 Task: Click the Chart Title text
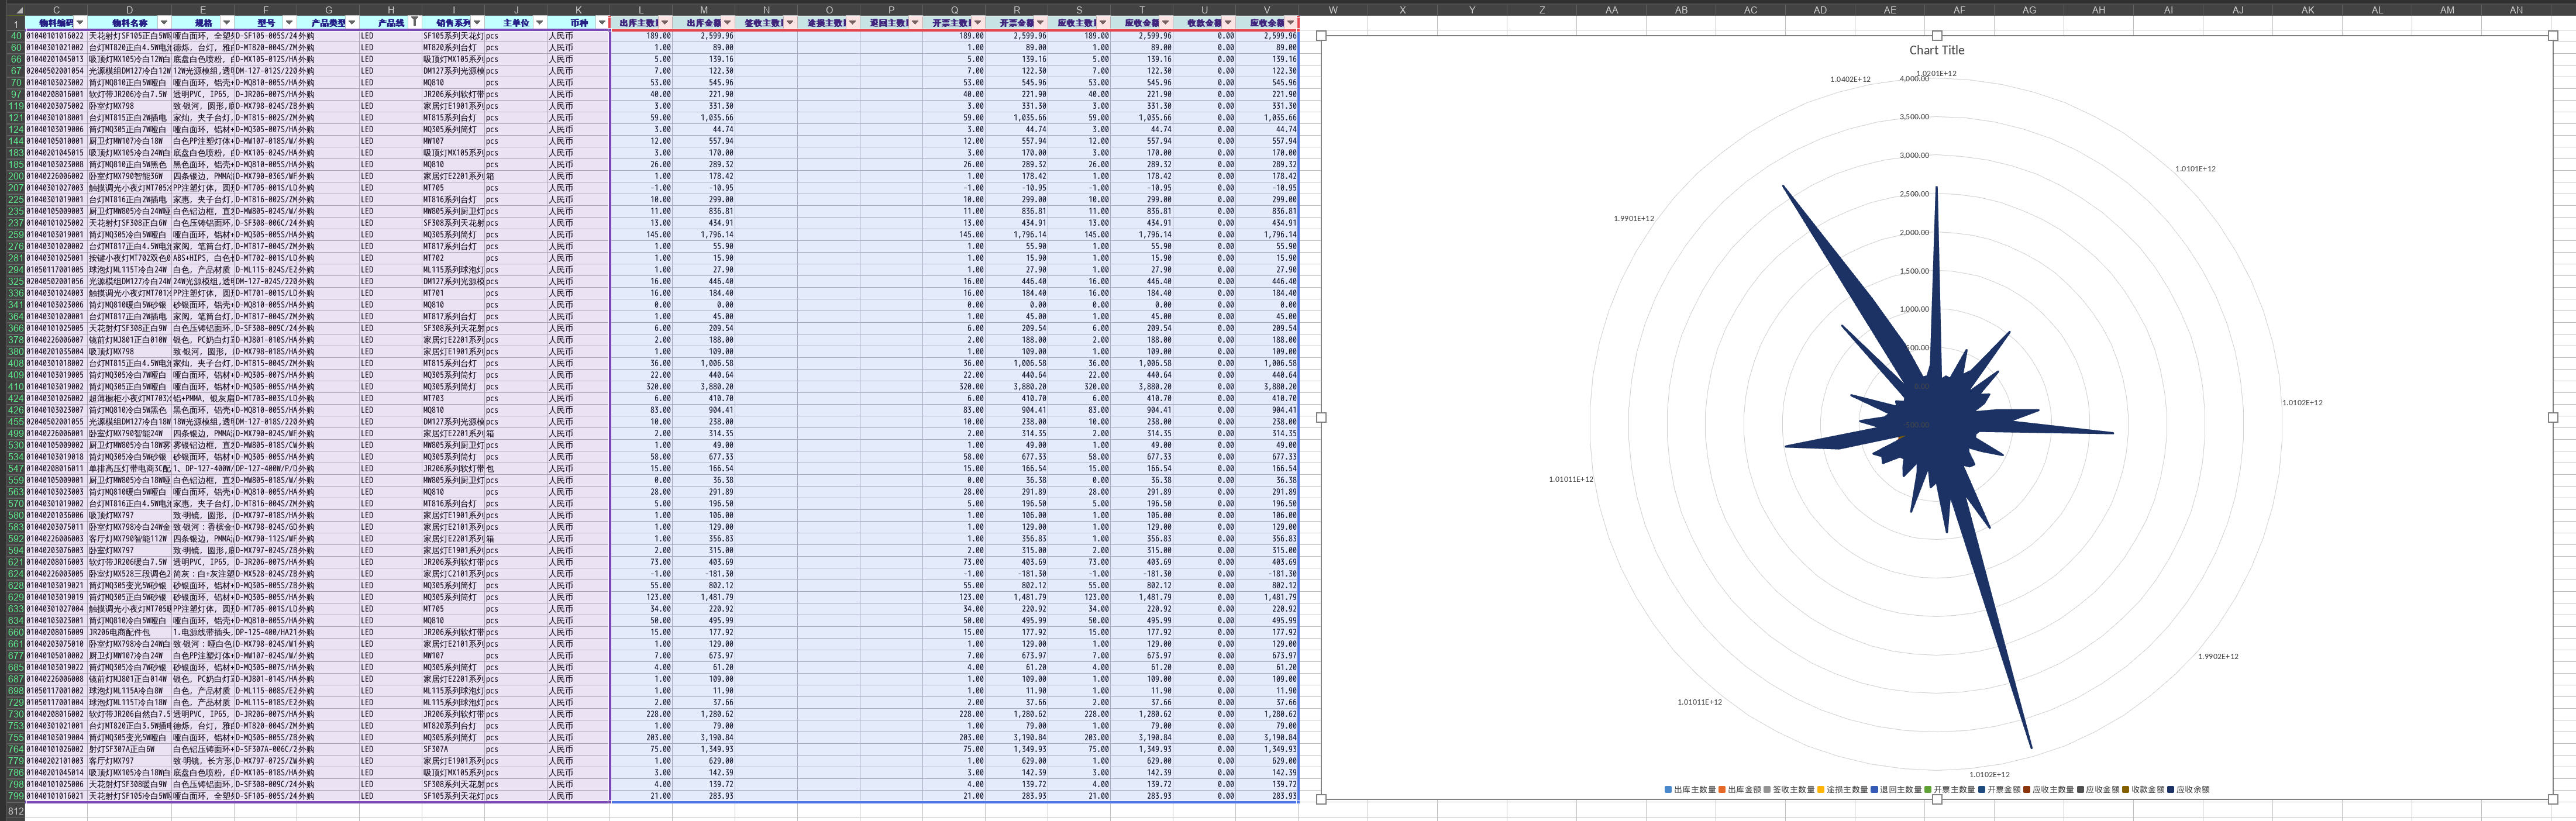click(1936, 50)
